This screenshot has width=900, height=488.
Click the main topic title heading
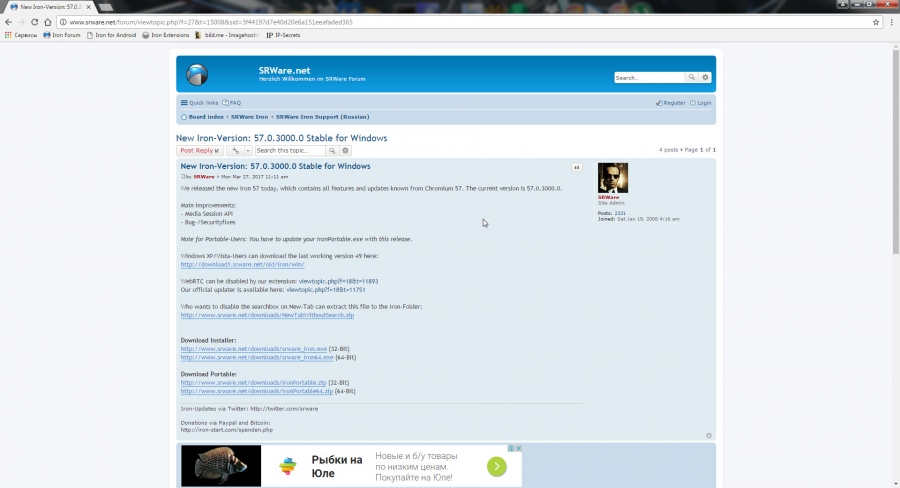pyautogui.click(x=281, y=138)
